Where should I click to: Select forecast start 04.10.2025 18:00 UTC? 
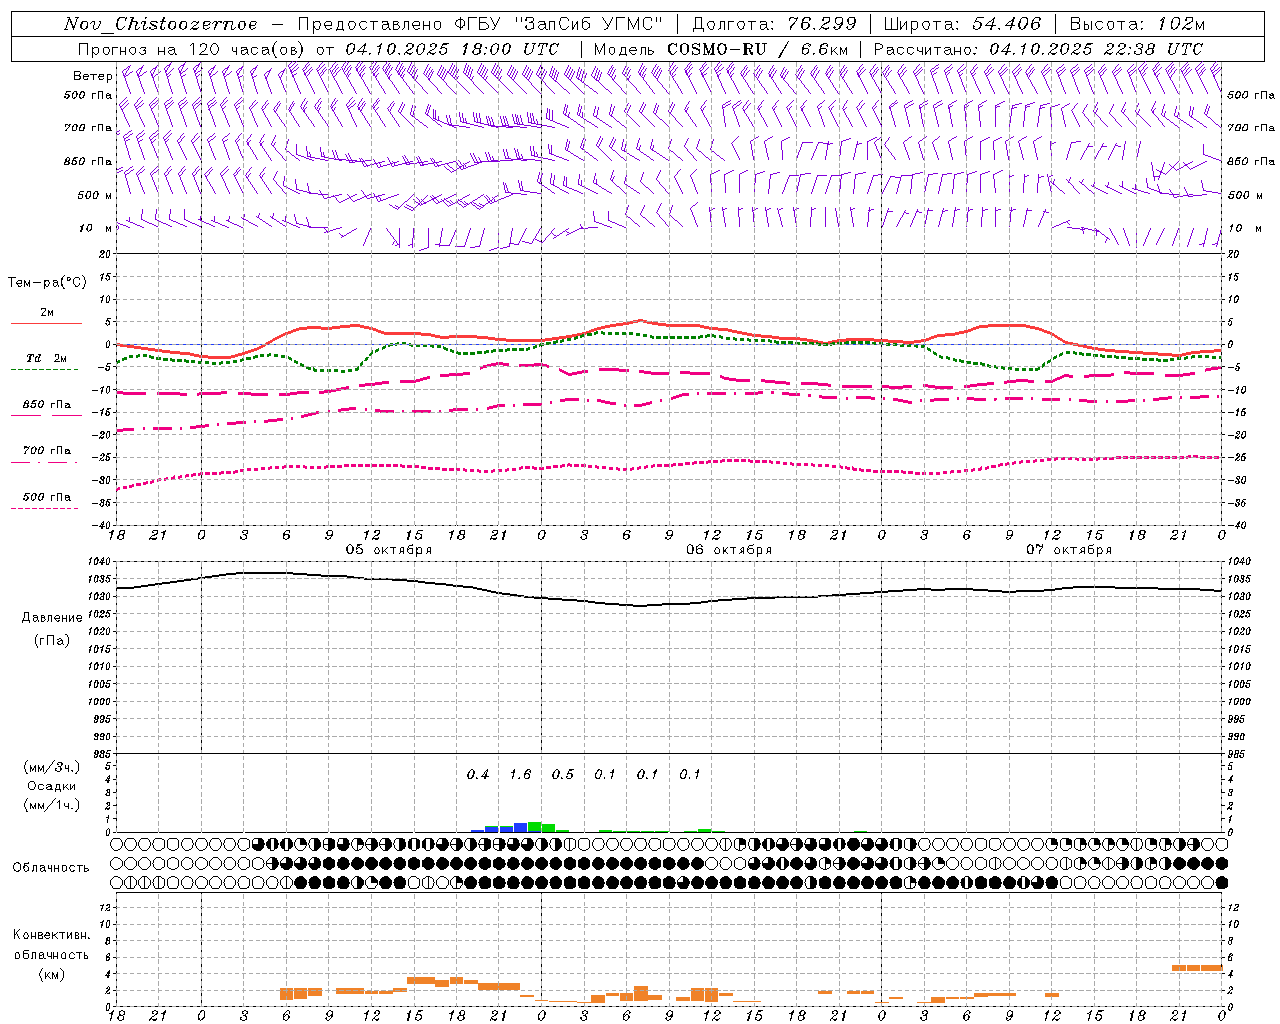tap(452, 49)
